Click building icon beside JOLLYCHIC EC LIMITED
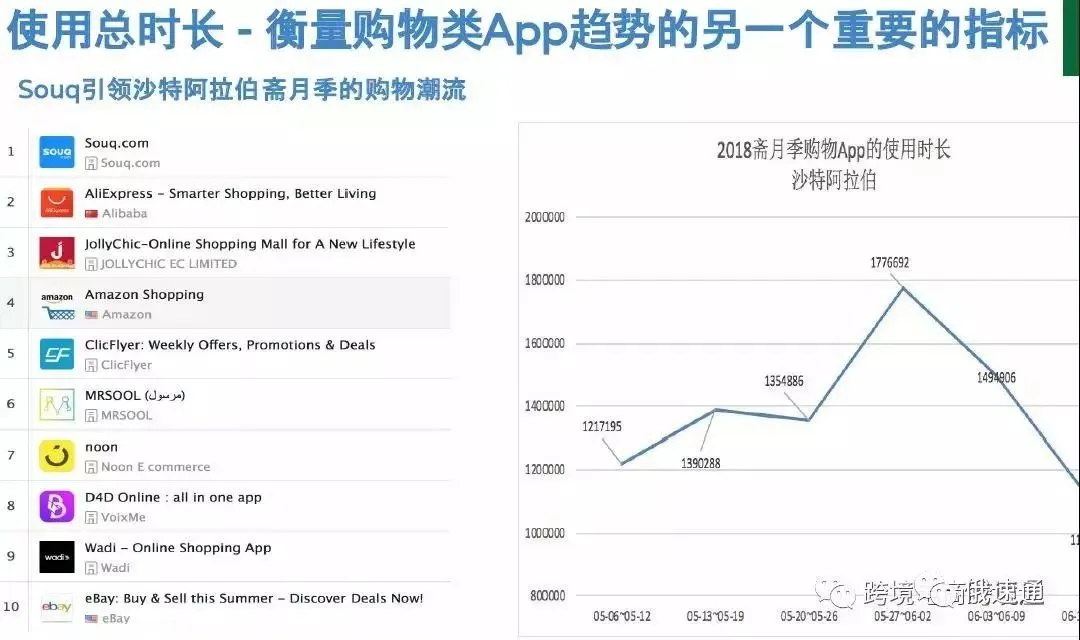The width and height of the screenshot is (1080, 640). pyautogui.click(x=91, y=264)
